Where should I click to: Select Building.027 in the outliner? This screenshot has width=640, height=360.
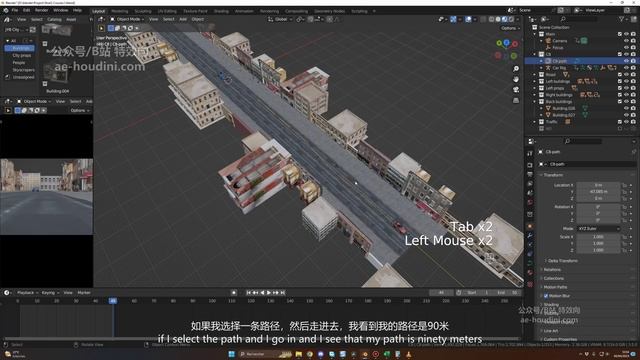[x=564, y=115]
